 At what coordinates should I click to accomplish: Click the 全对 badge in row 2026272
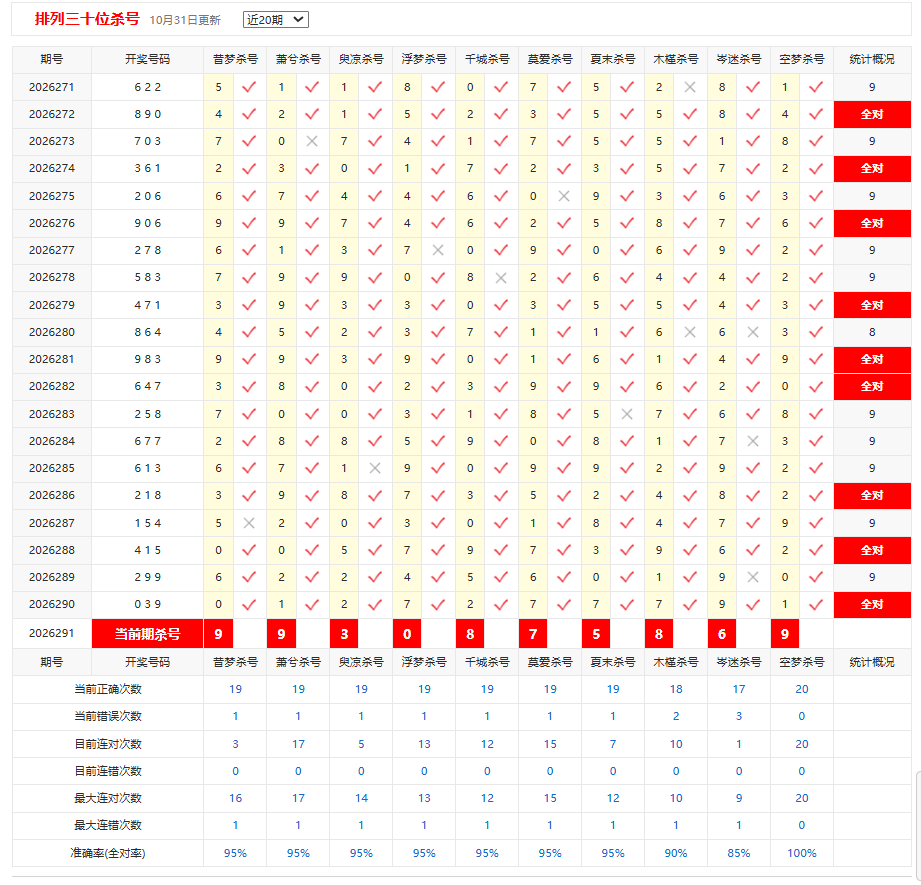tap(872, 115)
